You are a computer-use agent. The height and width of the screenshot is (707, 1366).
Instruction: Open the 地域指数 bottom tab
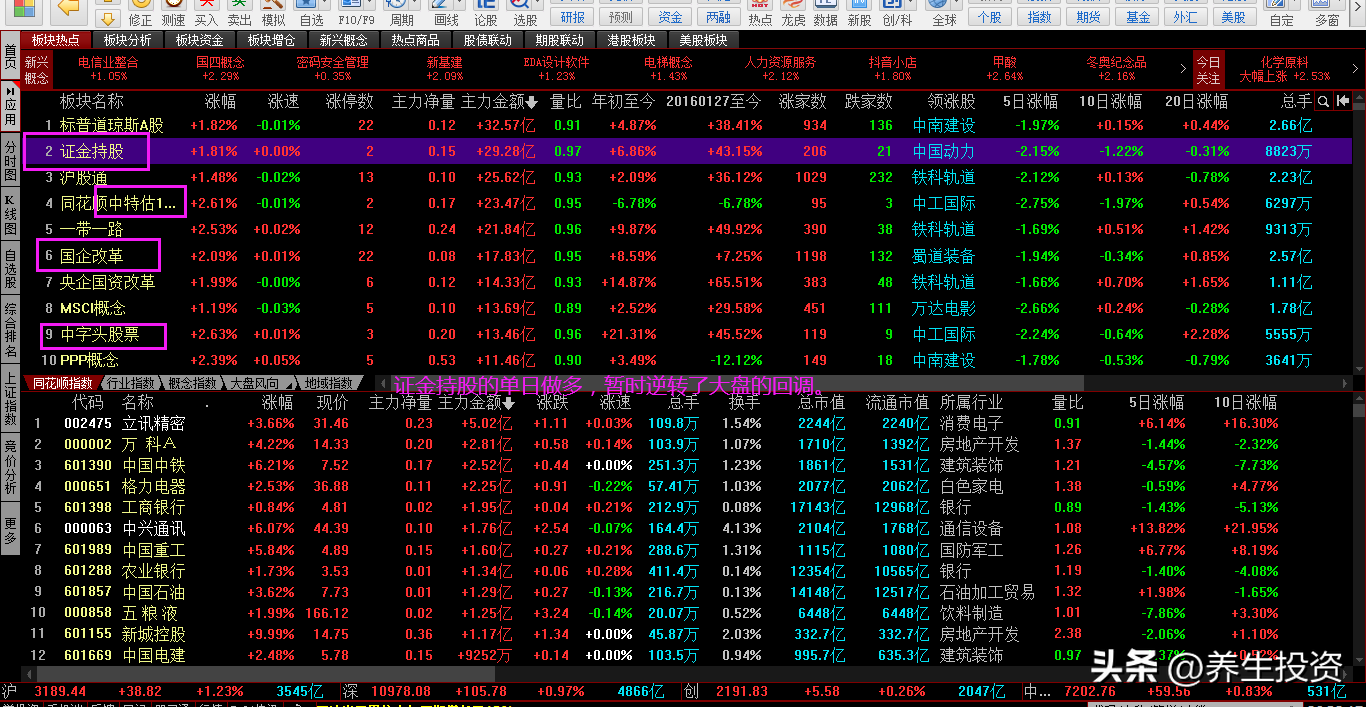329,383
